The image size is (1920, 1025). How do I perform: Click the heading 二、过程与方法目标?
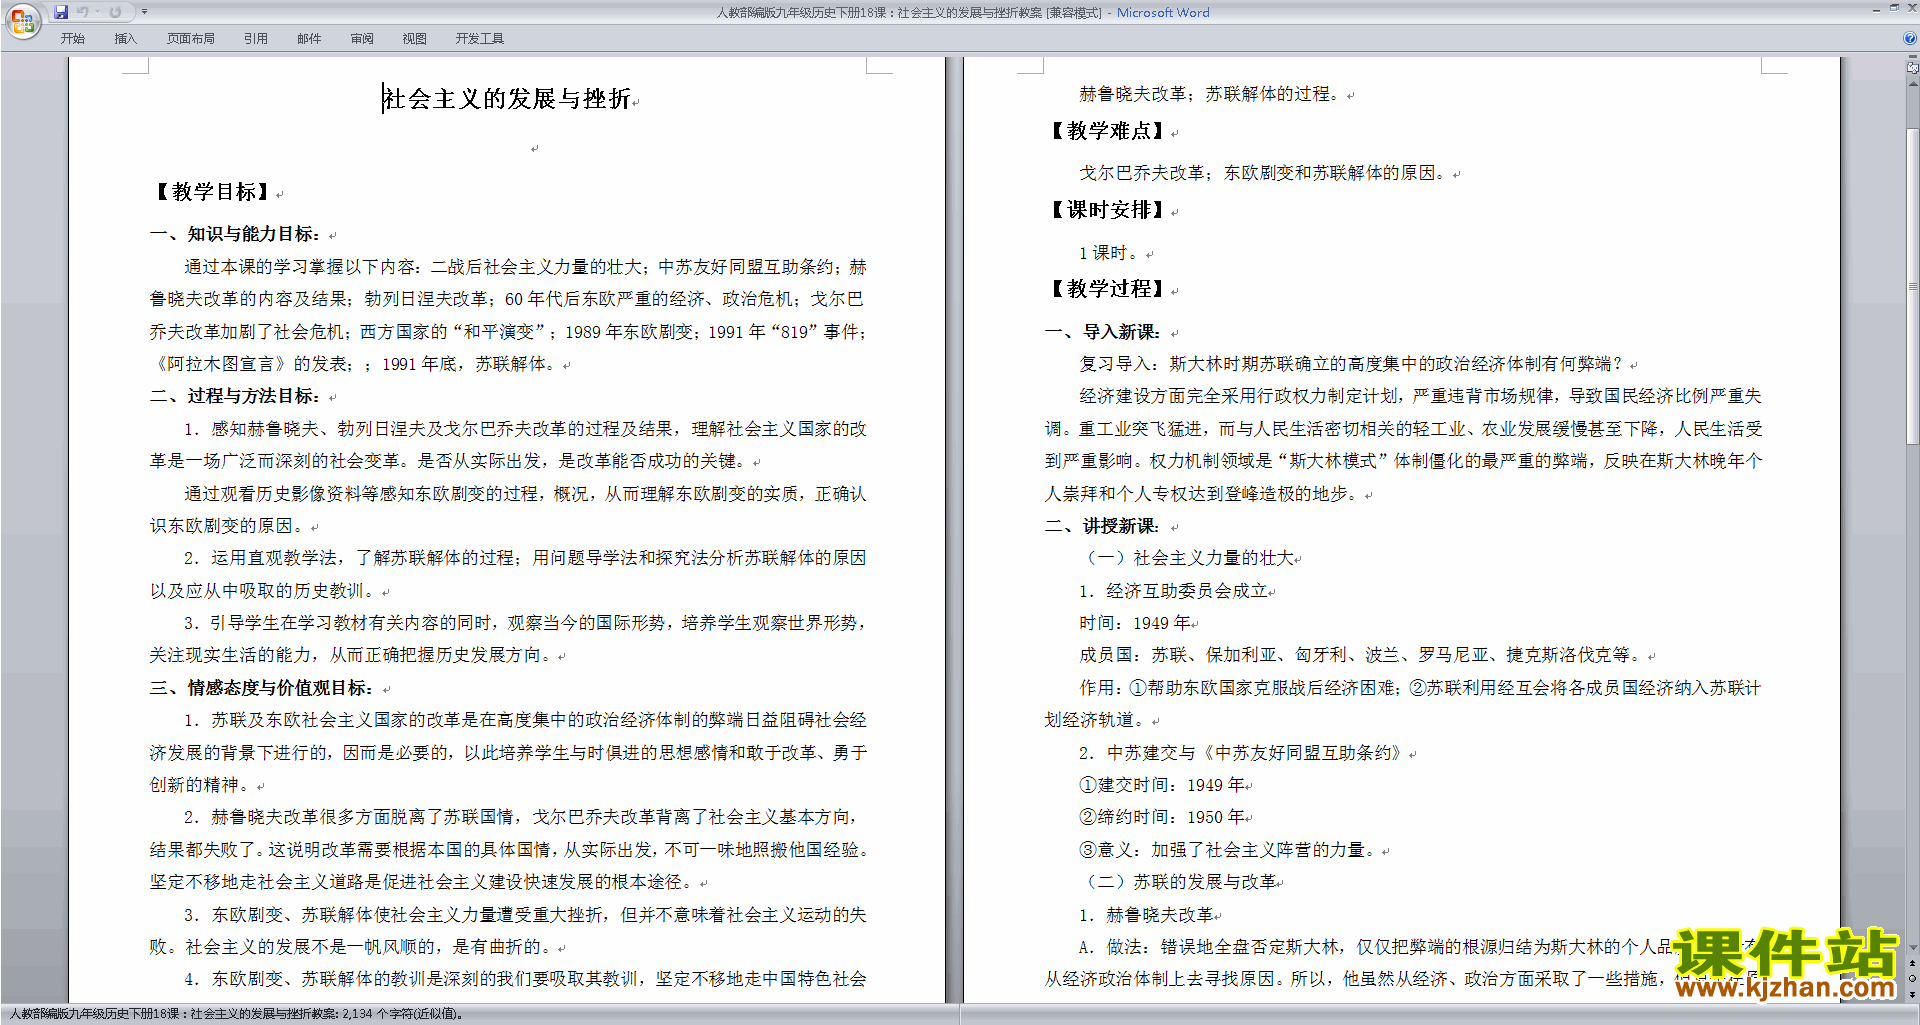click(x=234, y=396)
